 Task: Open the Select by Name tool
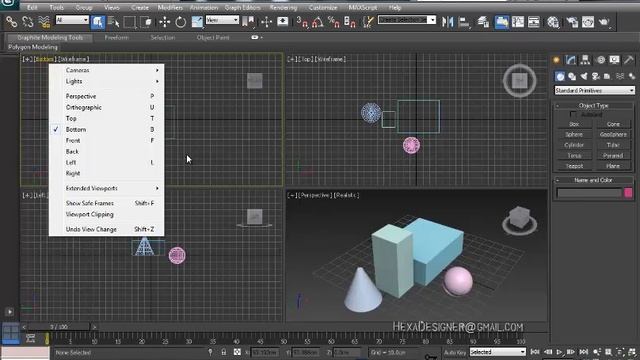113,22
